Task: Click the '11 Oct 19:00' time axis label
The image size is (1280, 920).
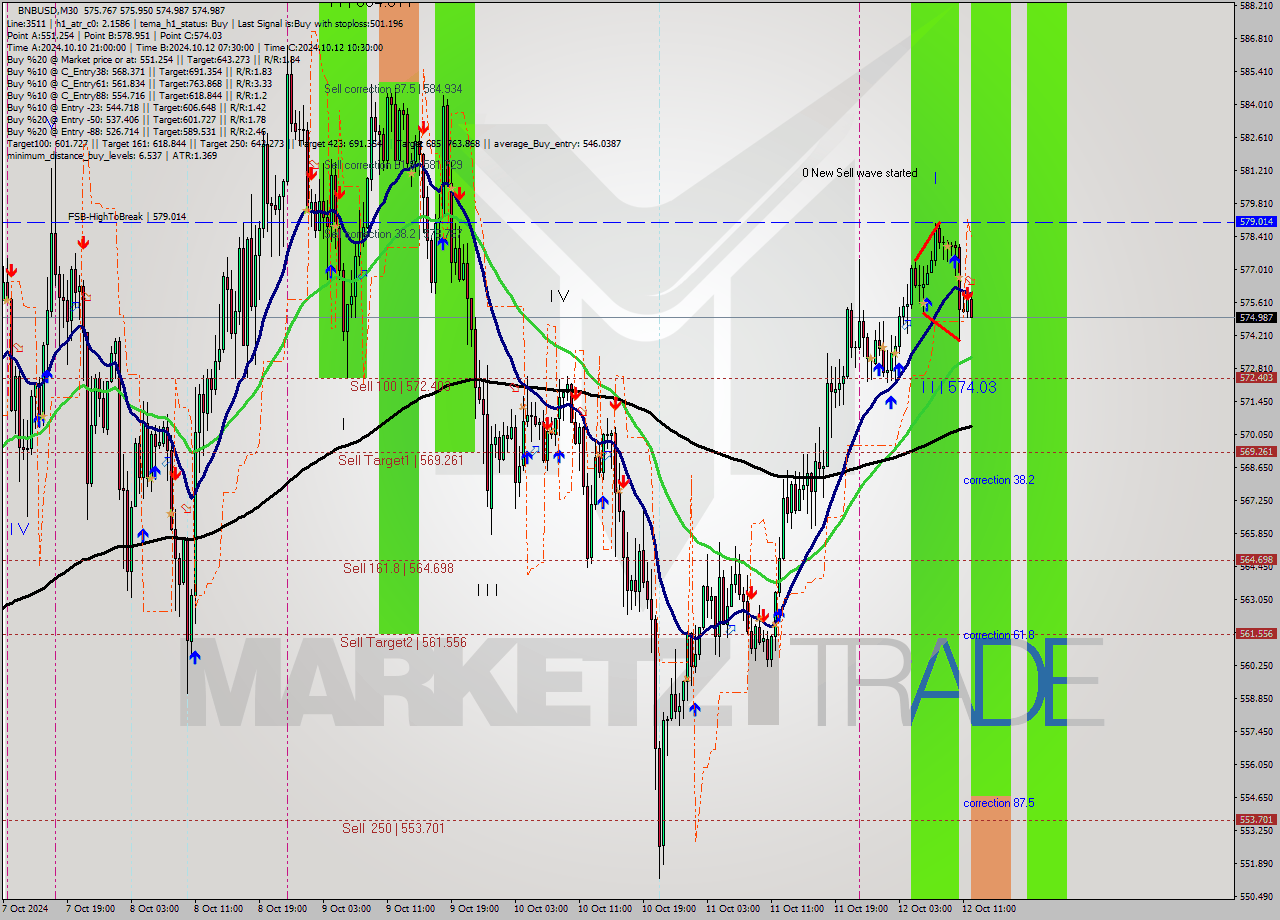Action: 860,909
